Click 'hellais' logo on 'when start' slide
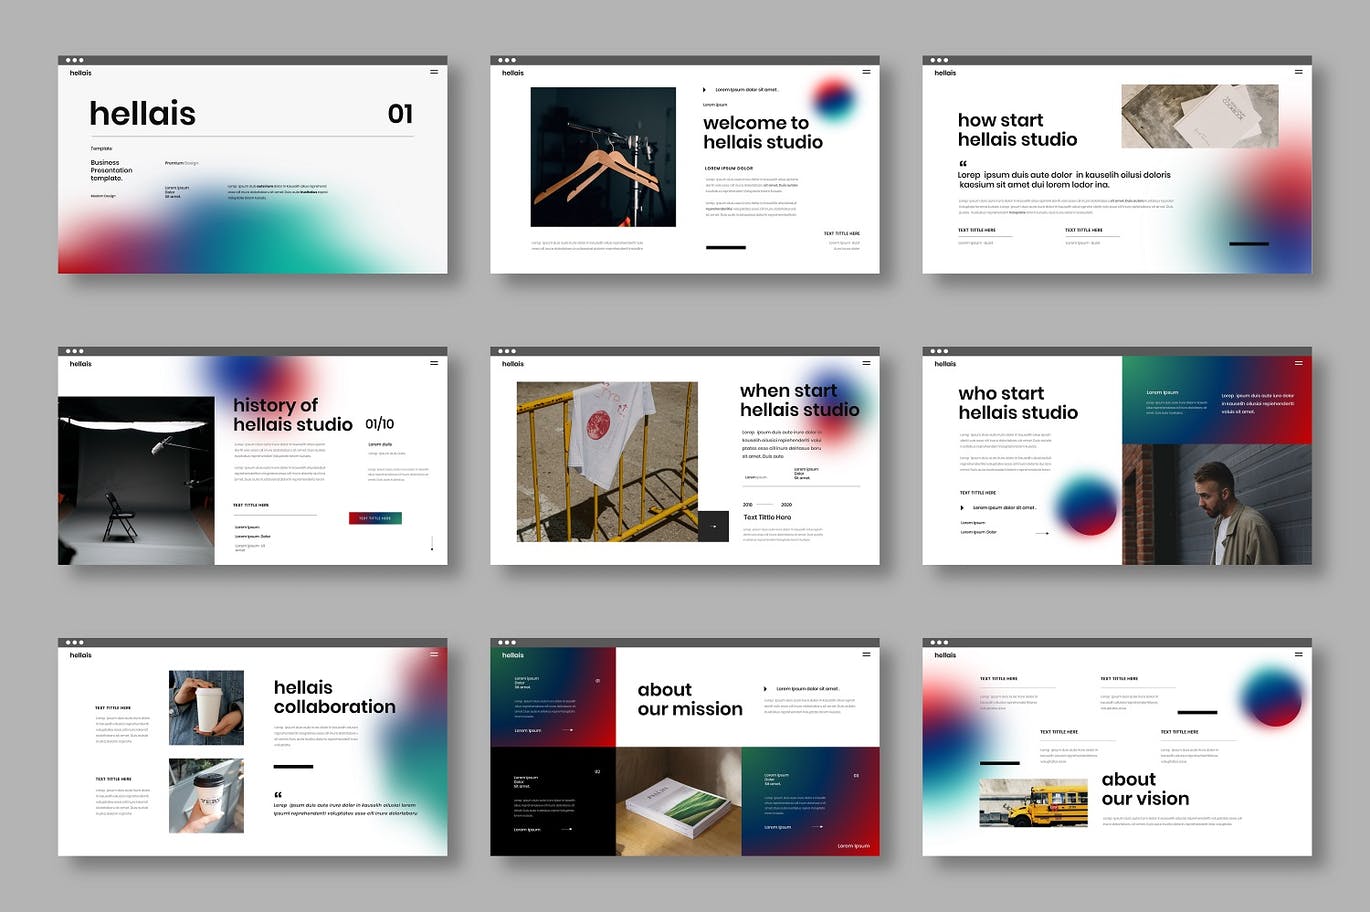 coord(512,364)
